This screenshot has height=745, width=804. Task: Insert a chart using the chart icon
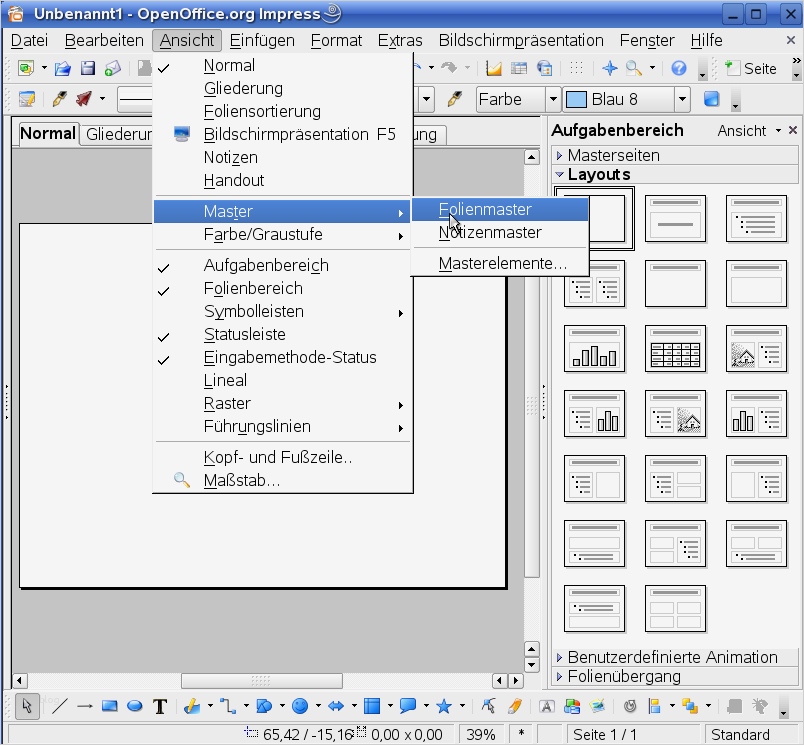pyautogui.click(x=493, y=68)
